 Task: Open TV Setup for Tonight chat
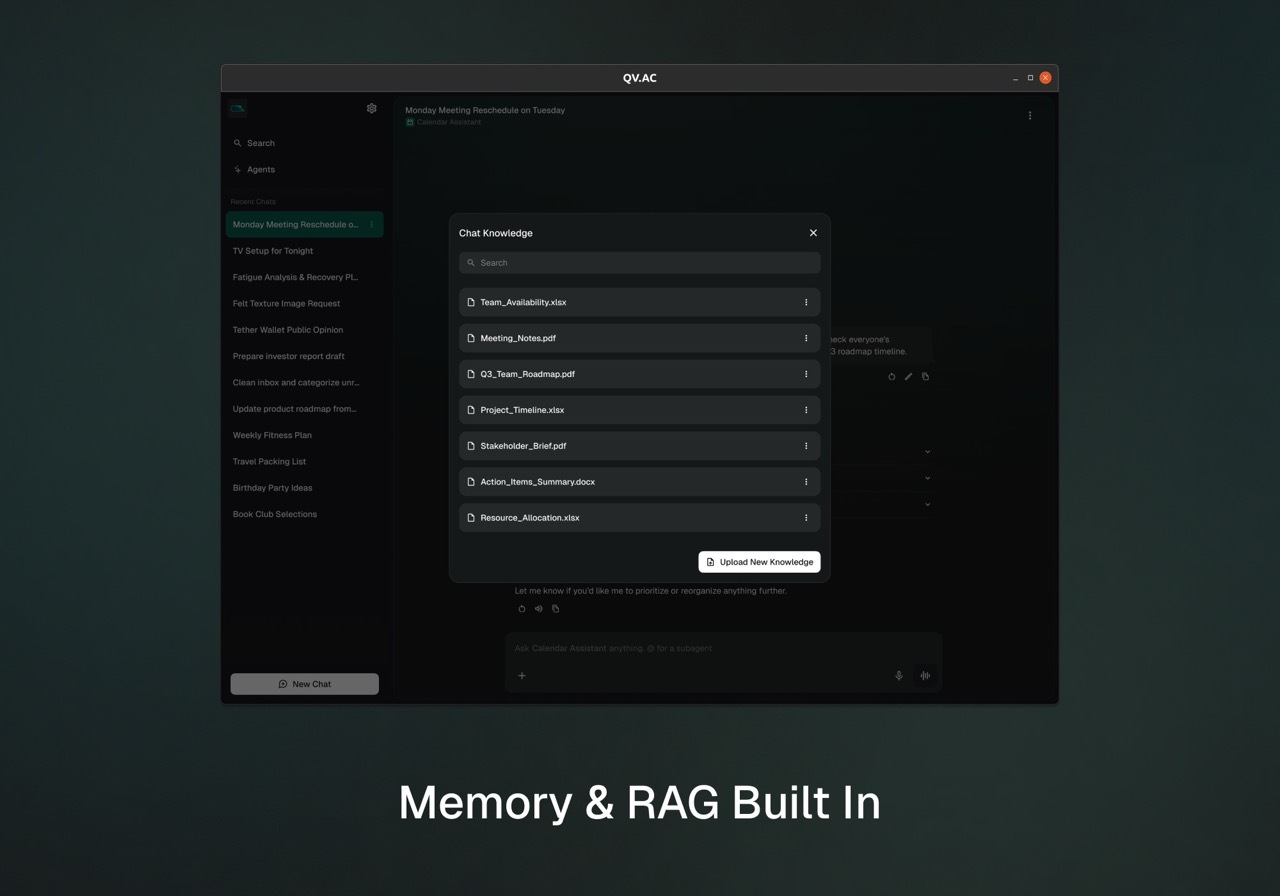coord(273,251)
